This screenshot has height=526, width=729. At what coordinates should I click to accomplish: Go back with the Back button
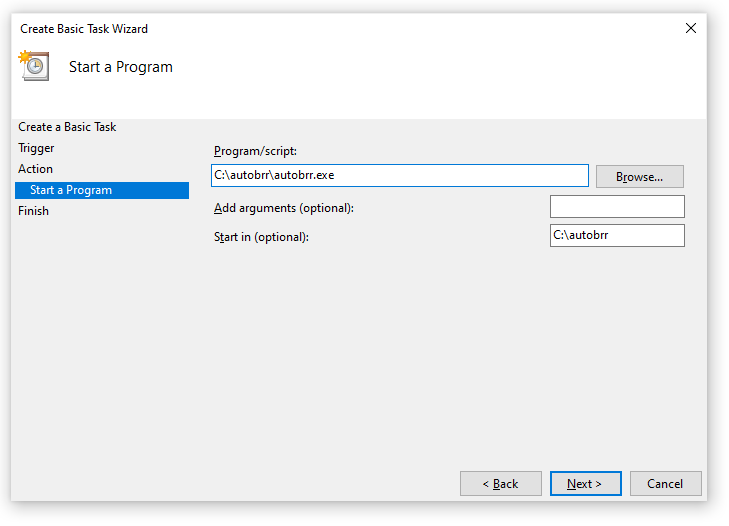click(x=501, y=484)
